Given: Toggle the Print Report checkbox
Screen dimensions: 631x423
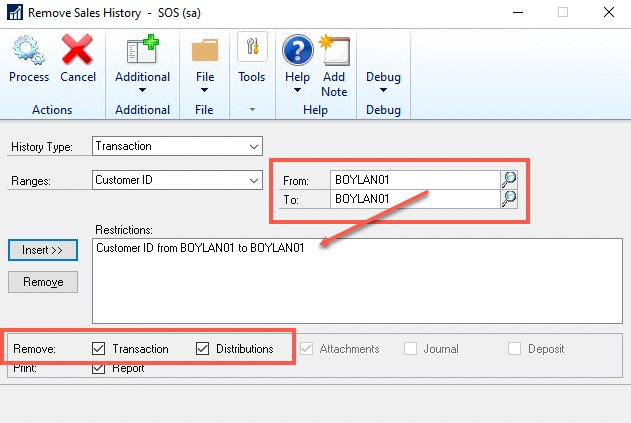Looking at the screenshot, I should pos(99,368).
